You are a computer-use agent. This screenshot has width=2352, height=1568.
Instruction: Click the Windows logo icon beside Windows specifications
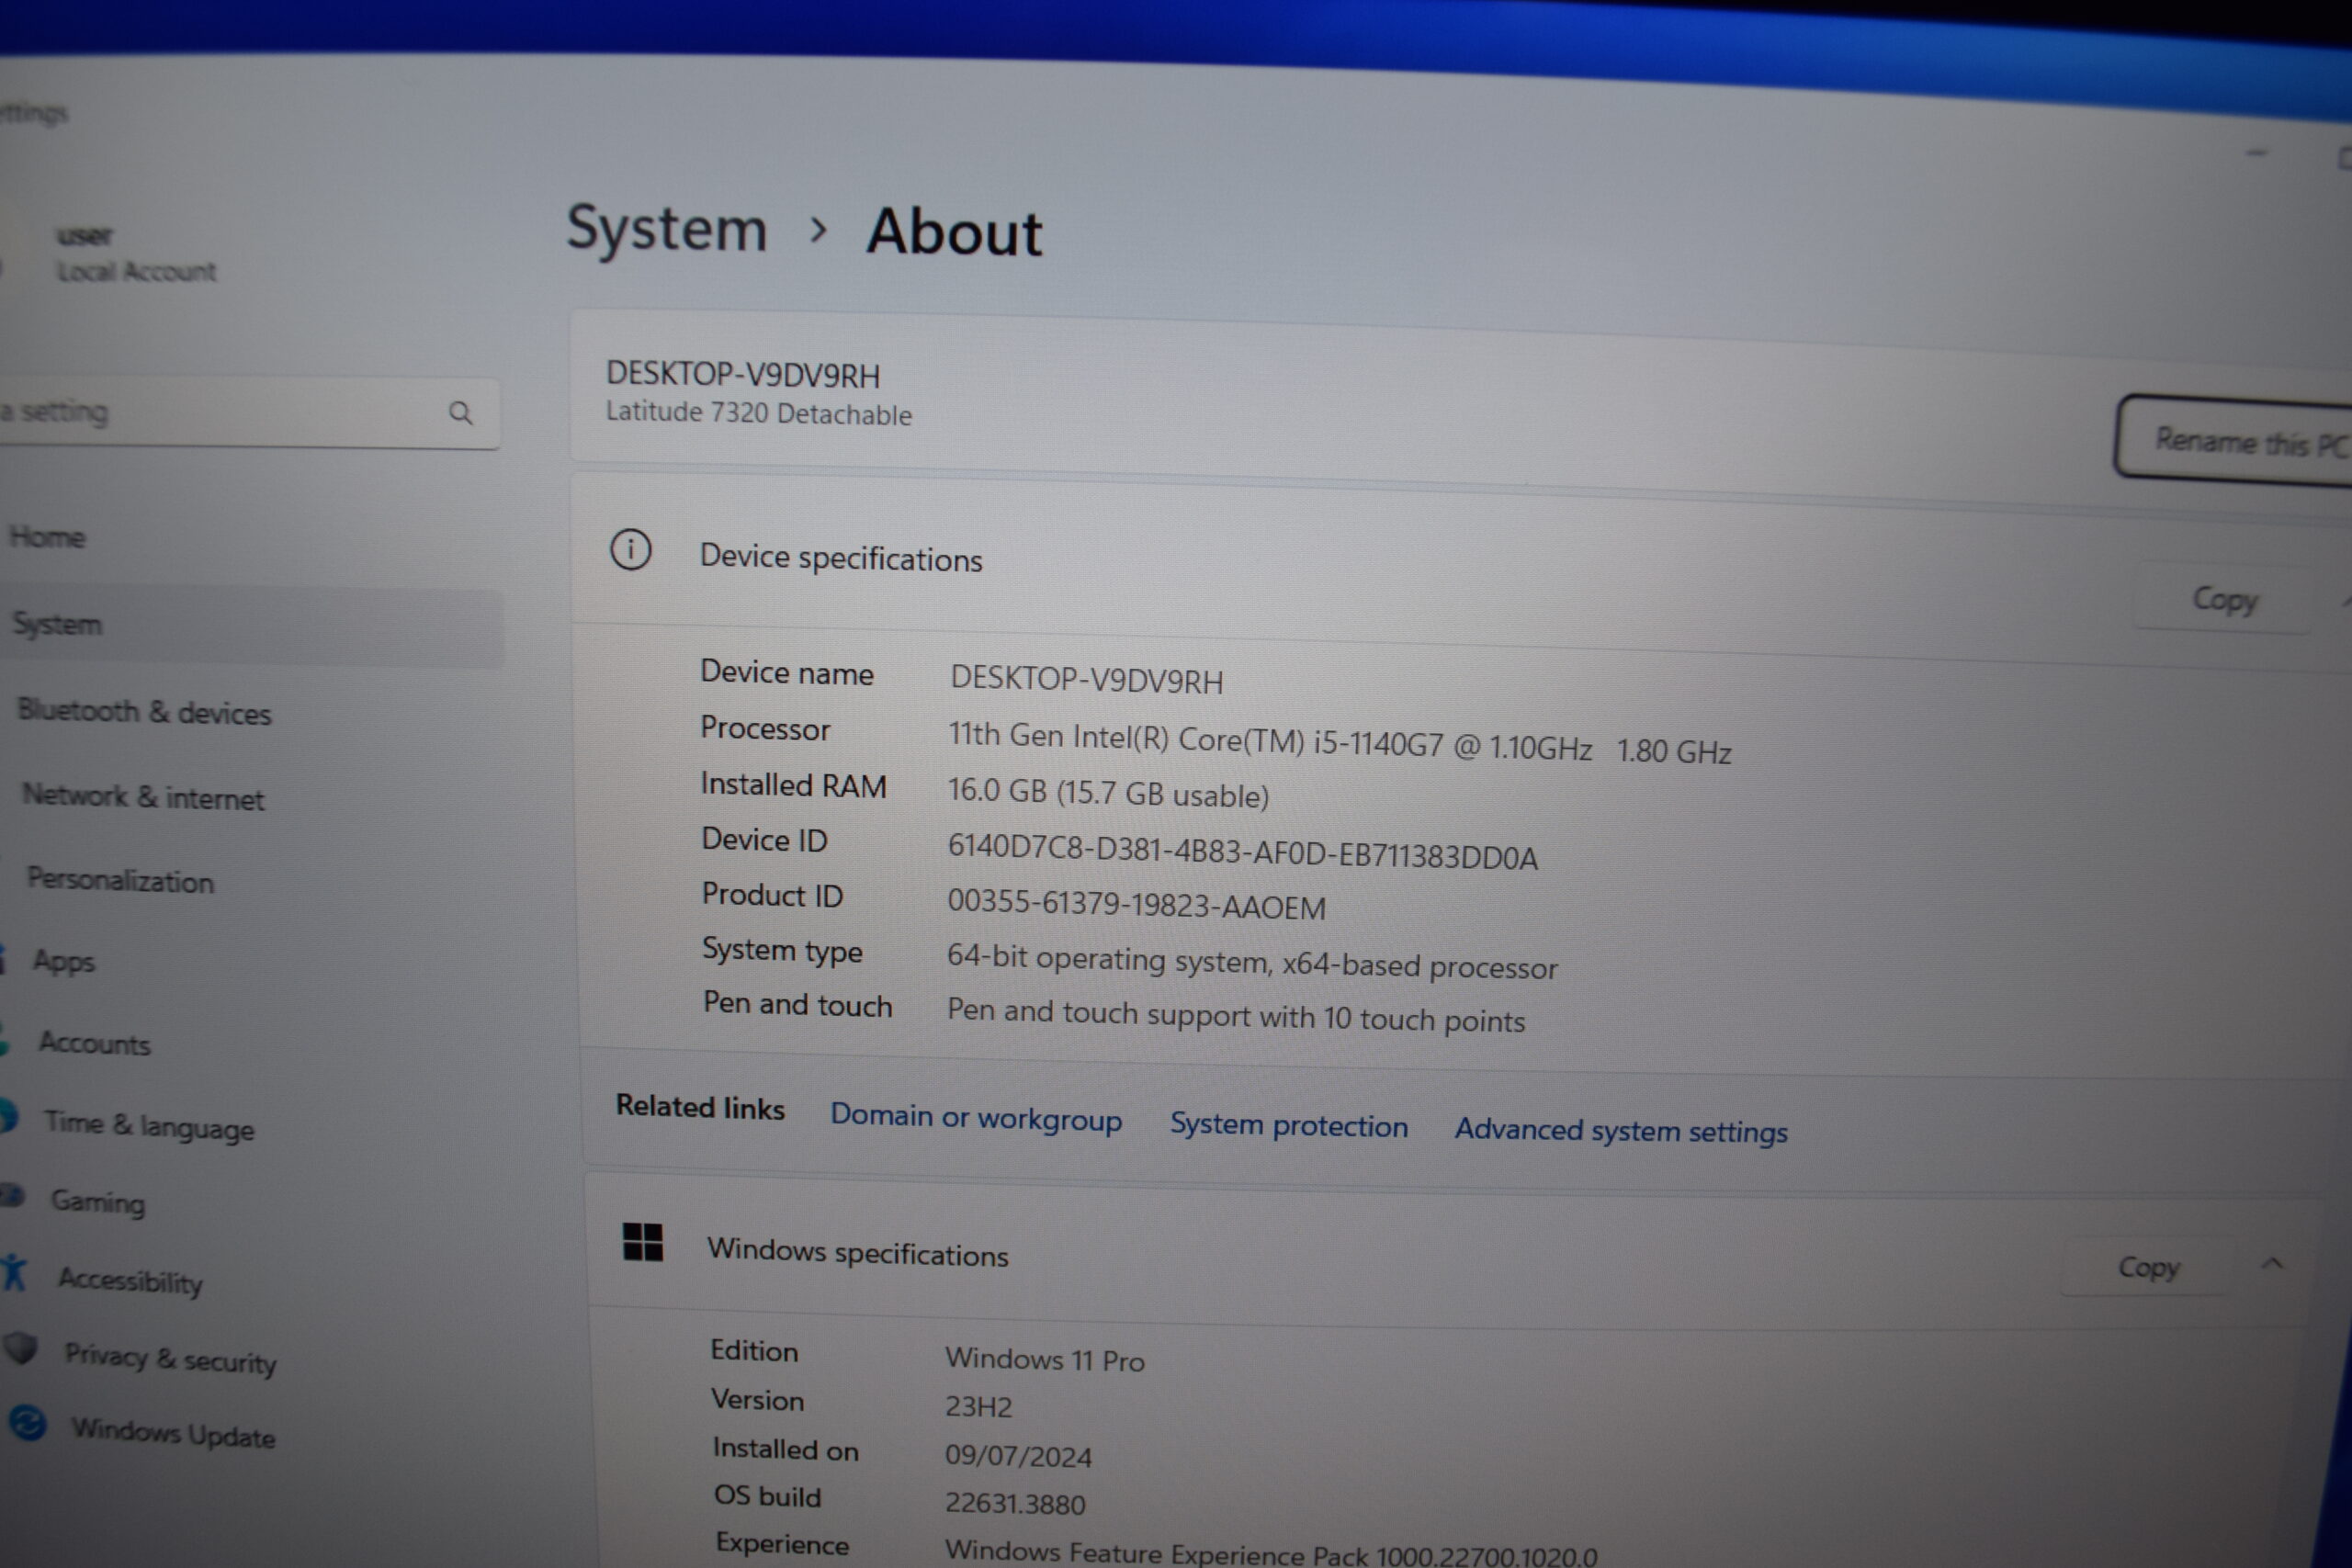coord(642,1242)
